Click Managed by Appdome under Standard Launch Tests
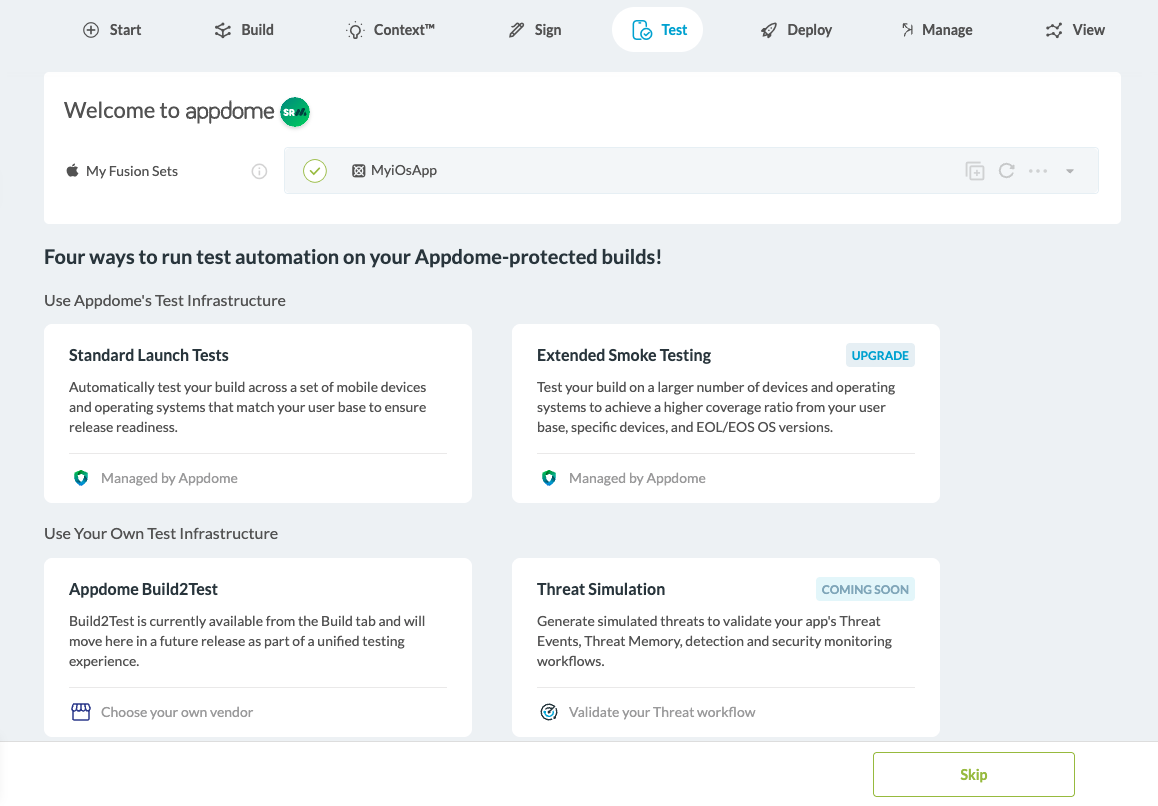1158x806 pixels. click(x=169, y=478)
